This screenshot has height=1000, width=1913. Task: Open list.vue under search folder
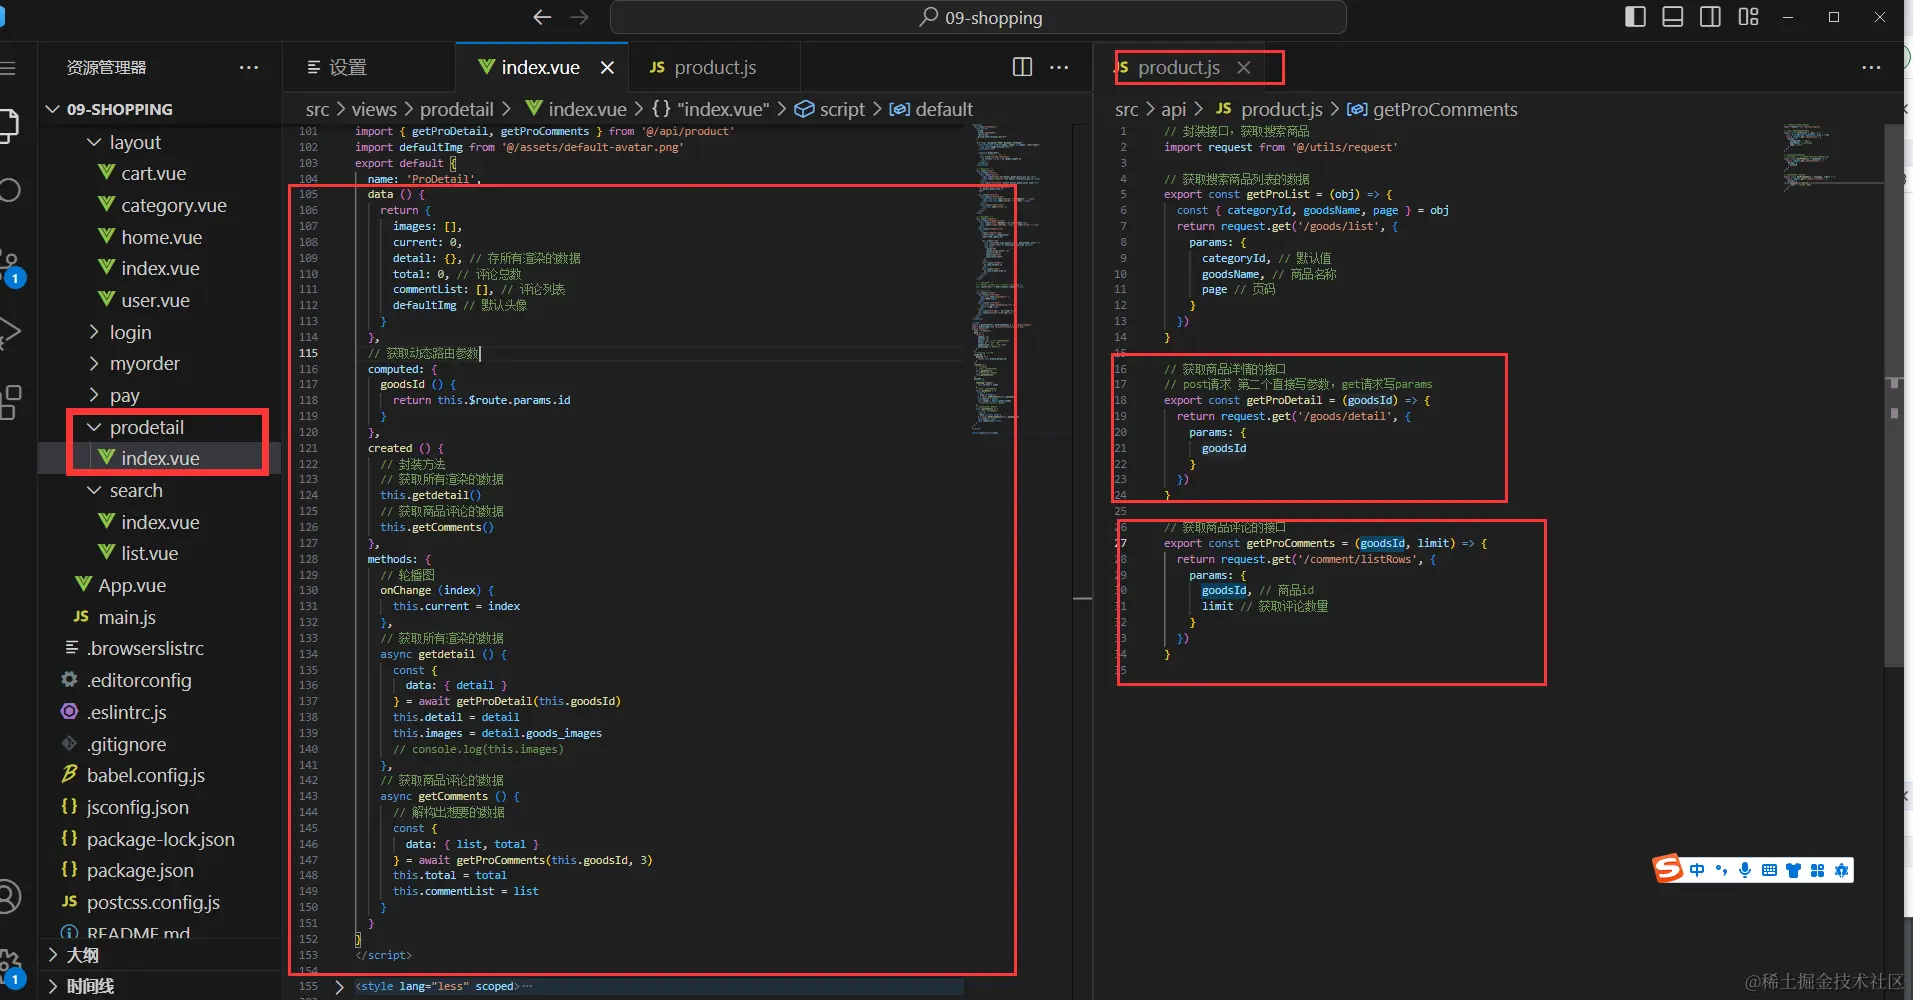click(x=149, y=553)
